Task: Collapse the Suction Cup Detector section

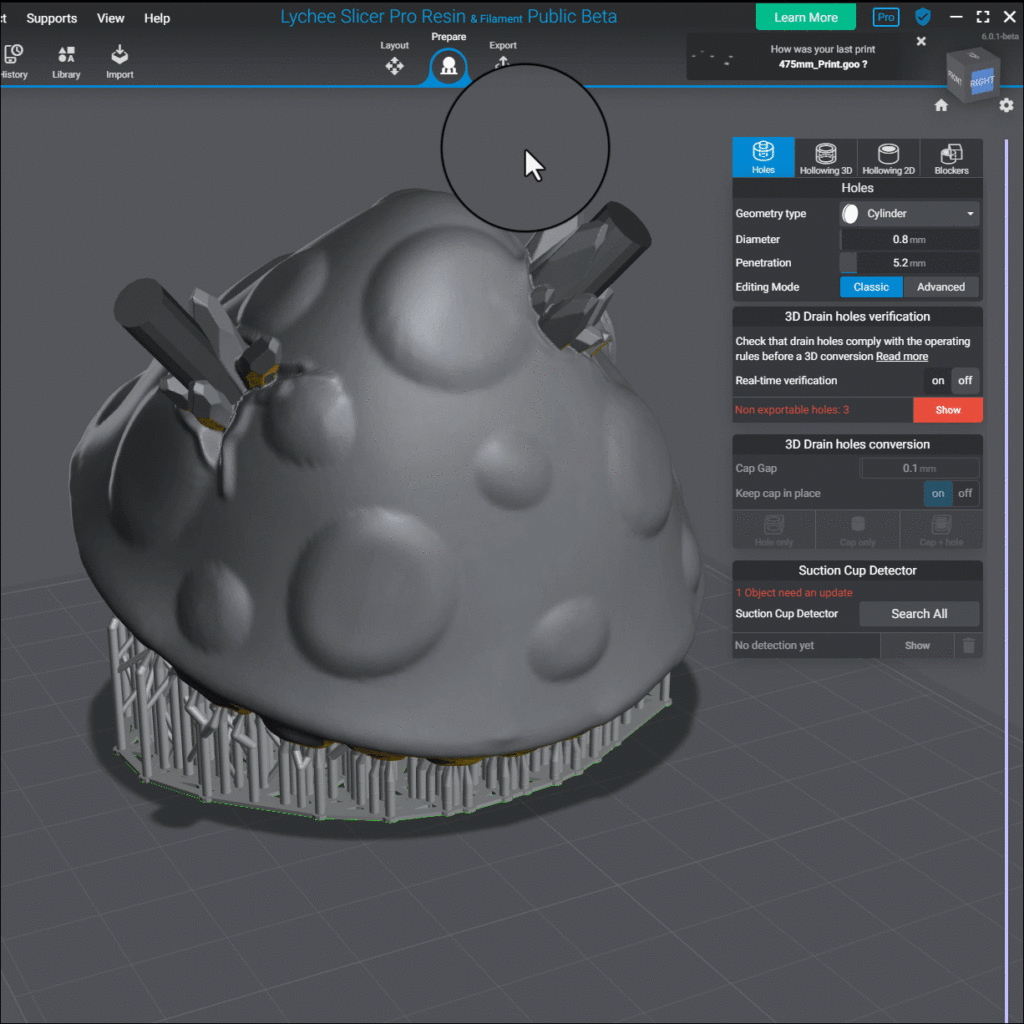Action: click(857, 570)
